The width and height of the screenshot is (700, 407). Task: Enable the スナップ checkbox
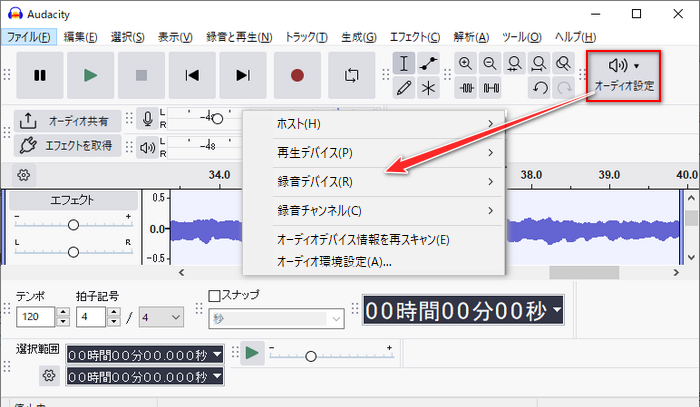(x=215, y=295)
